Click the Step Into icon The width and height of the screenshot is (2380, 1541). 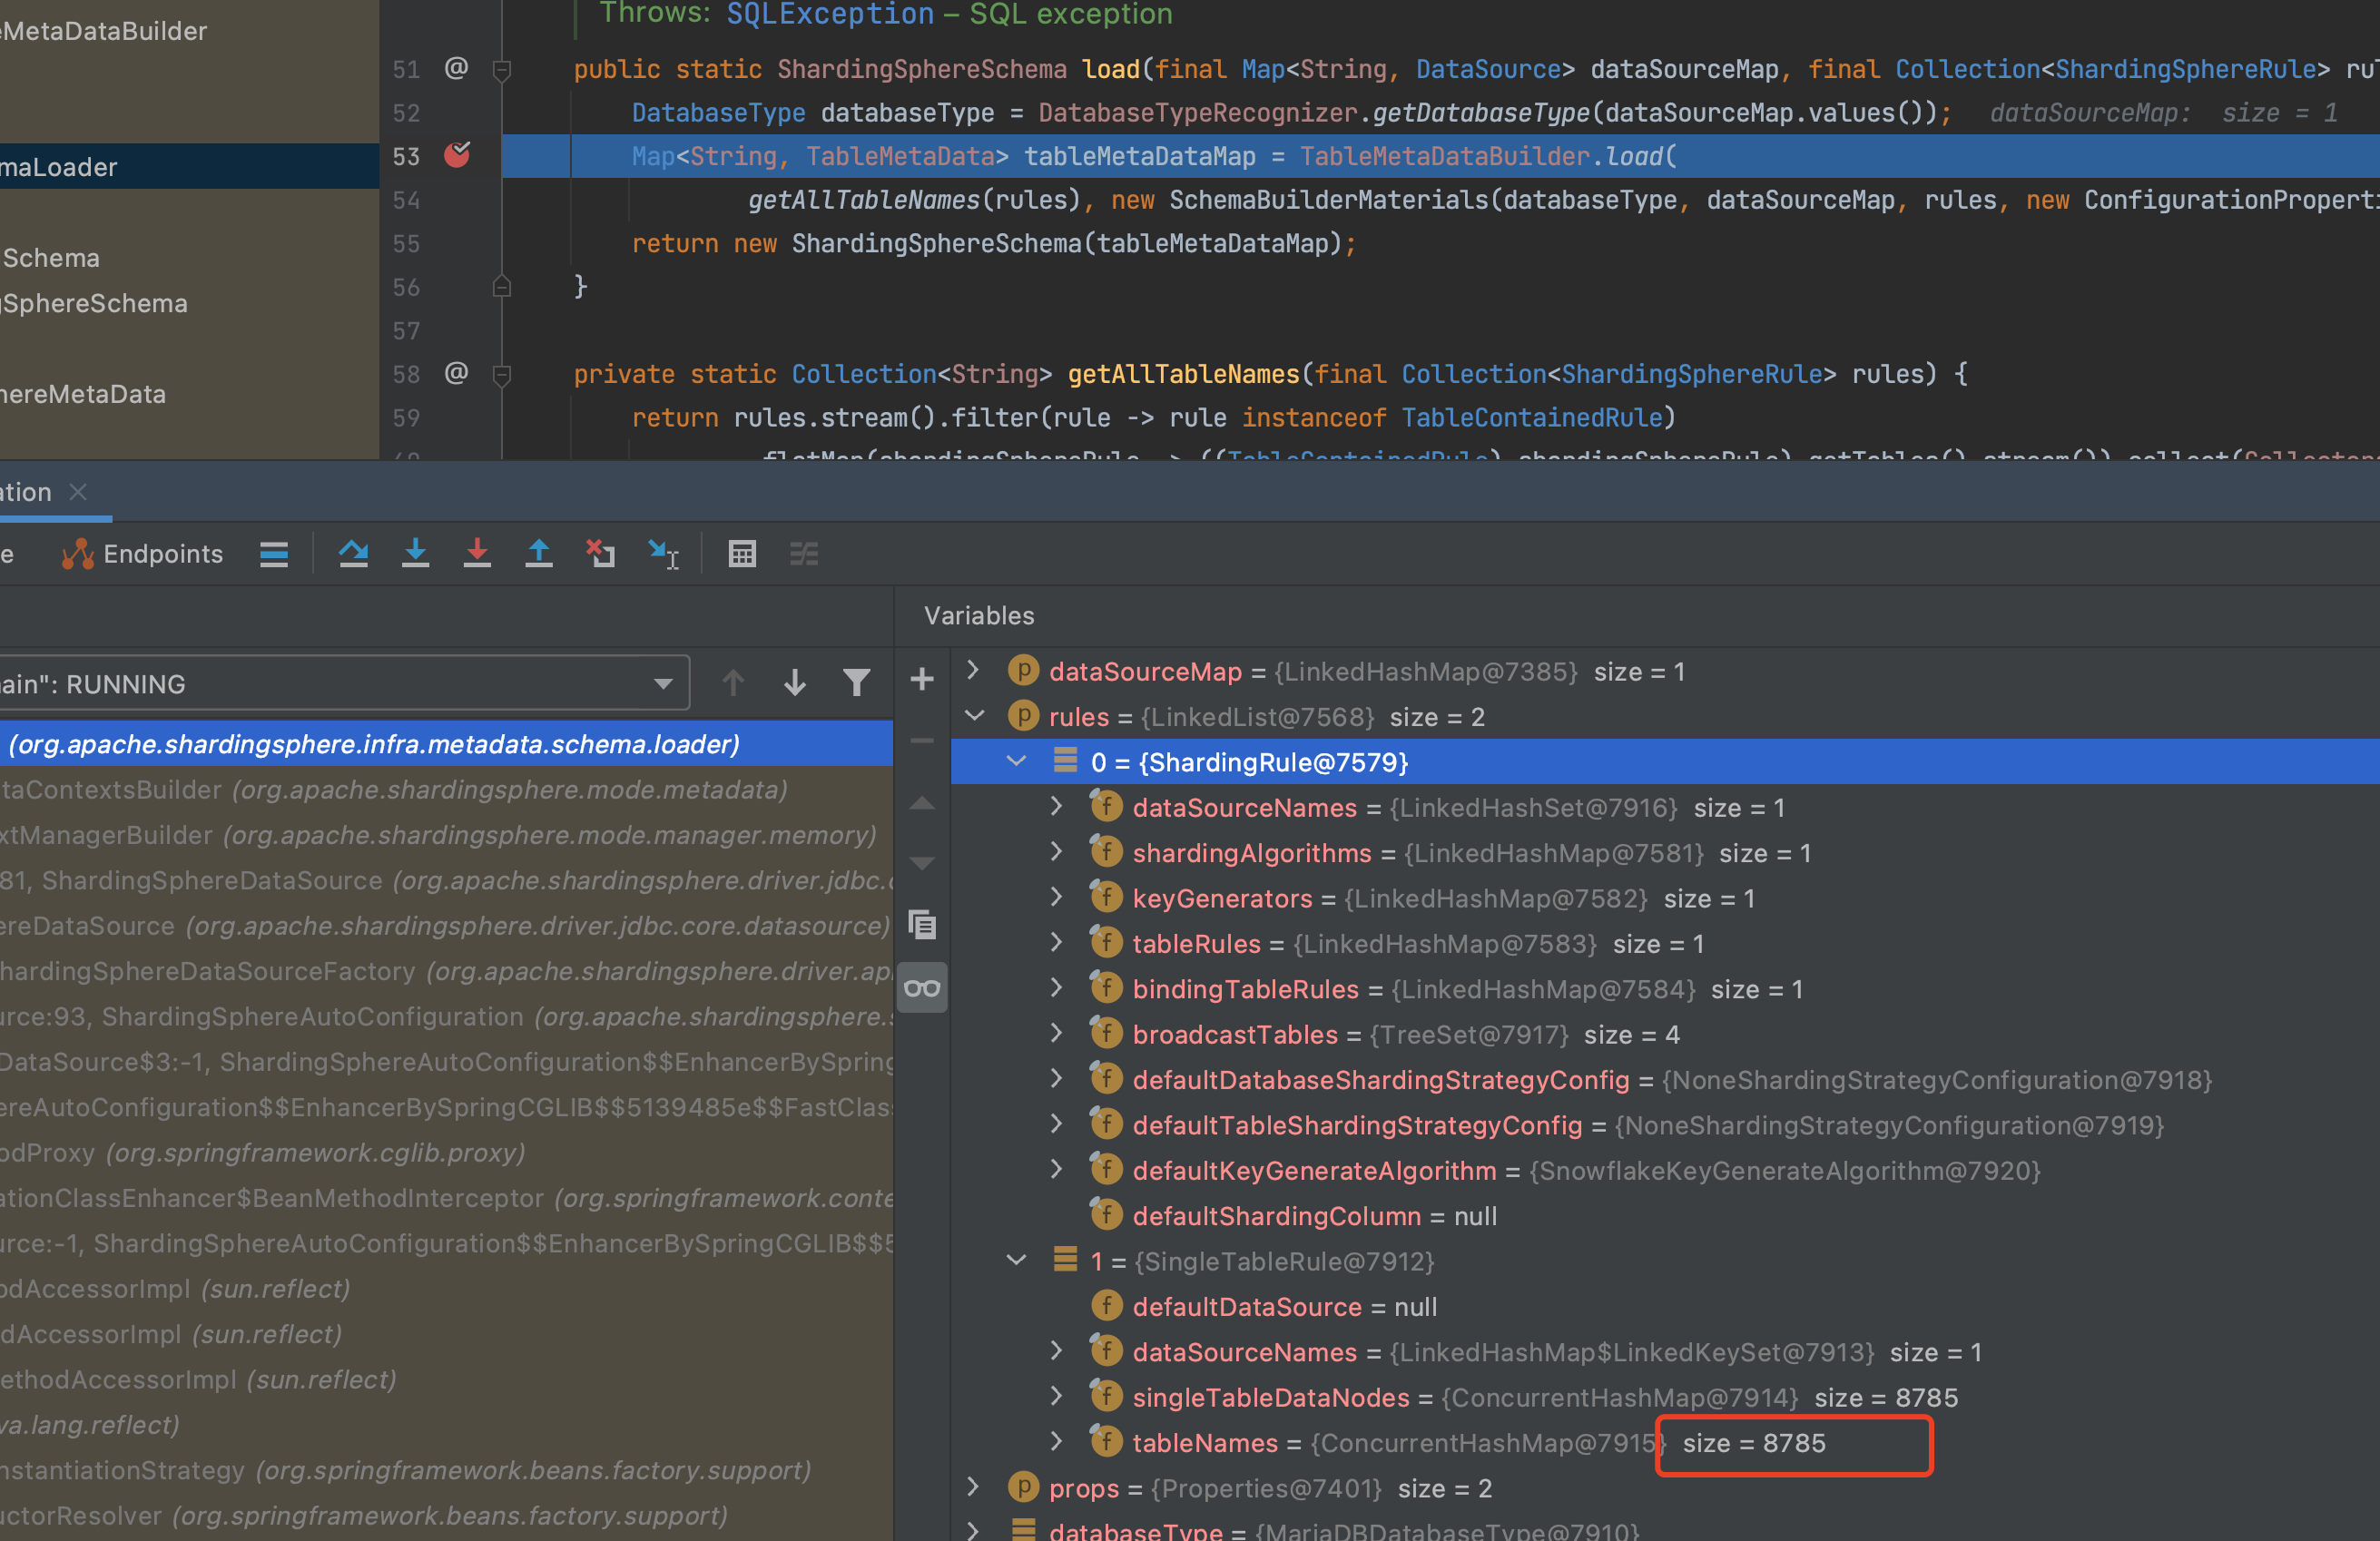pos(416,554)
